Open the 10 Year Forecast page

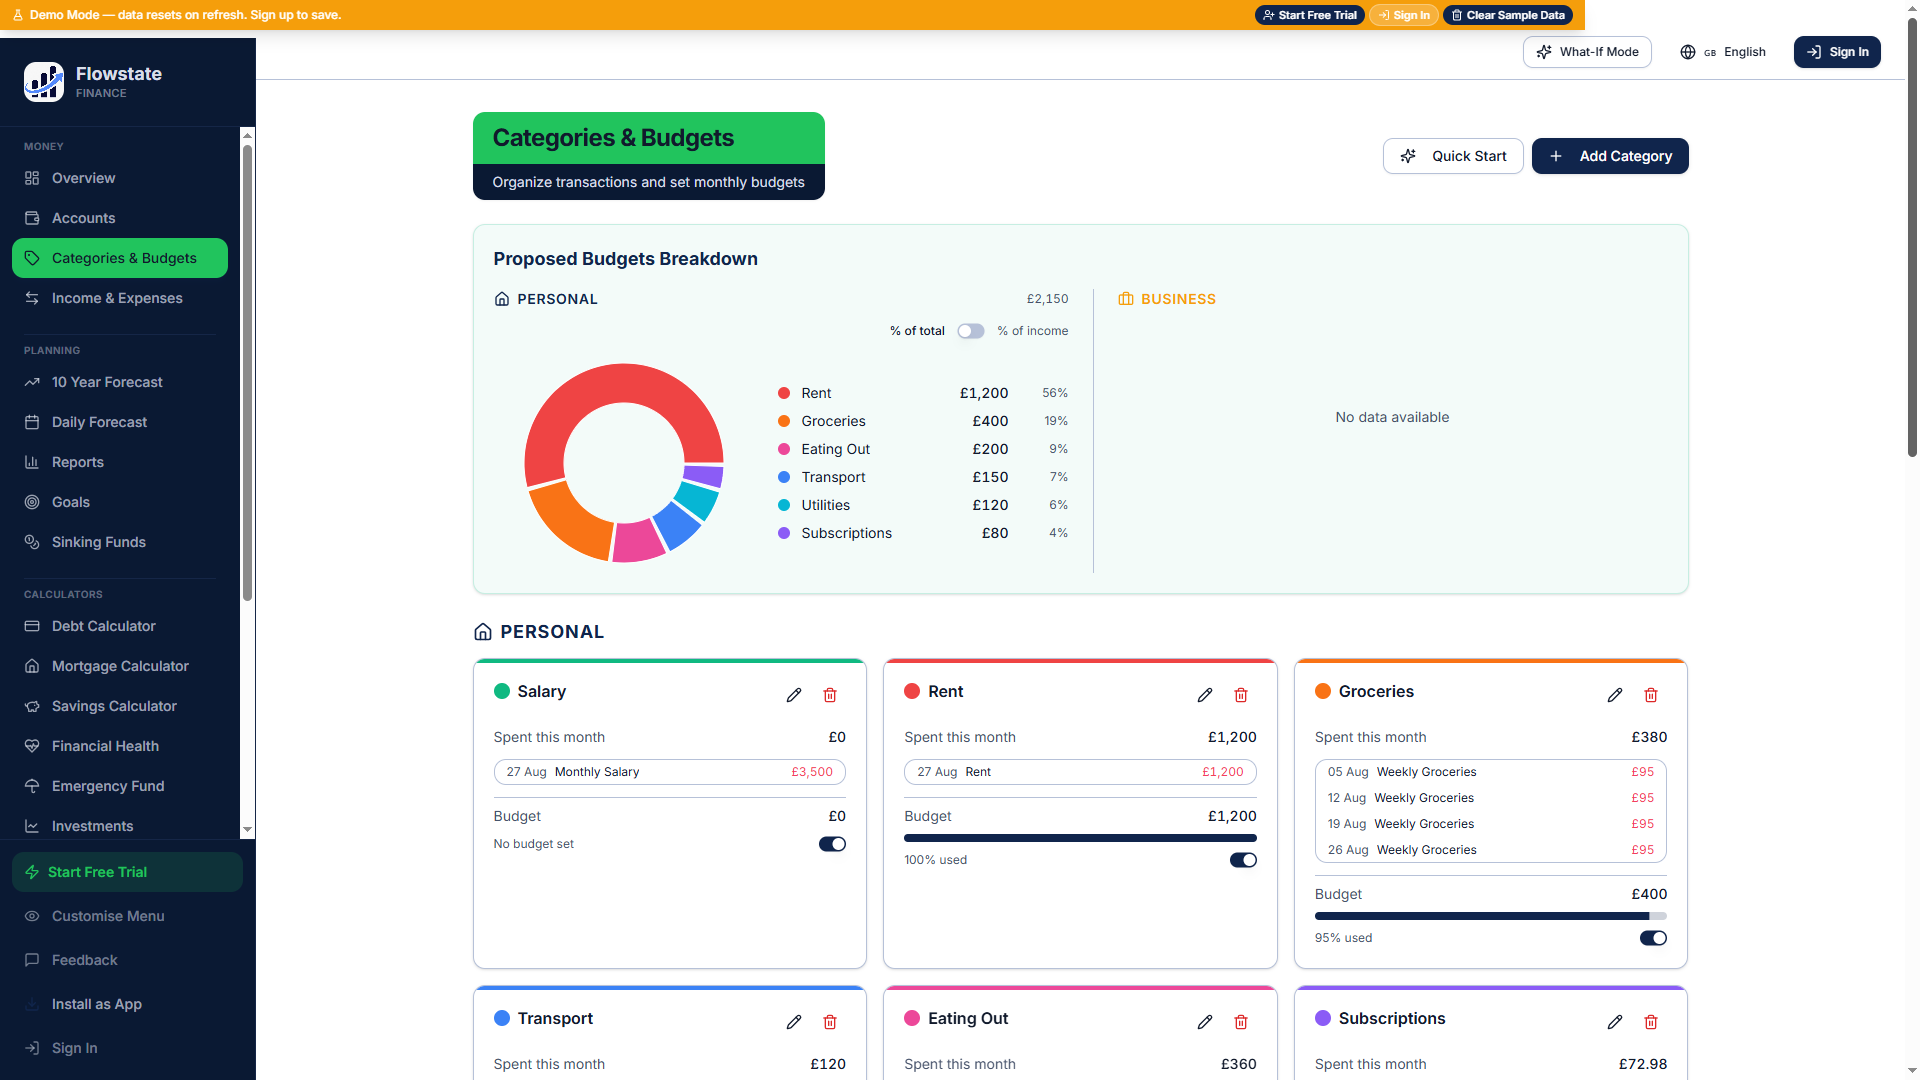pyautogui.click(x=120, y=382)
